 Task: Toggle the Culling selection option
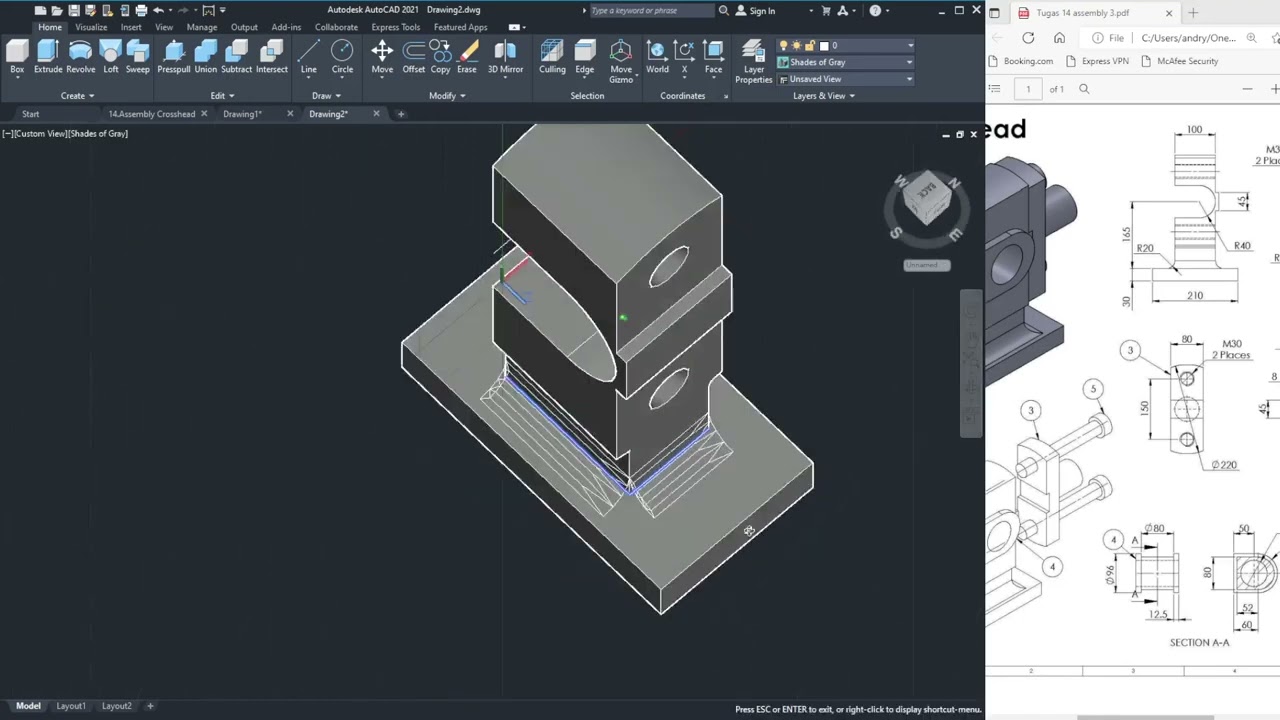[553, 56]
